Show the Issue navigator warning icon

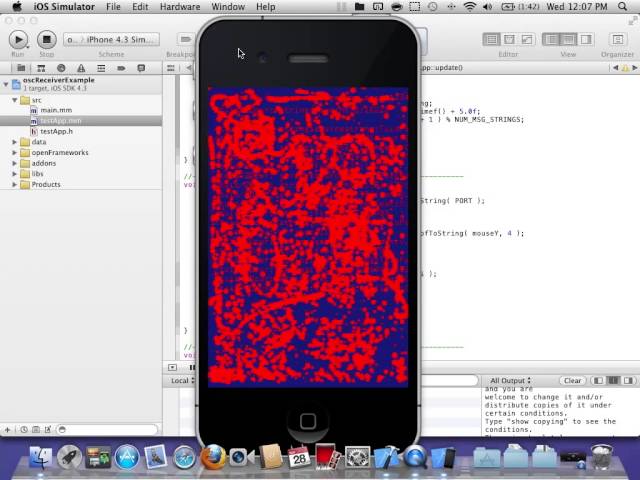pos(81,68)
